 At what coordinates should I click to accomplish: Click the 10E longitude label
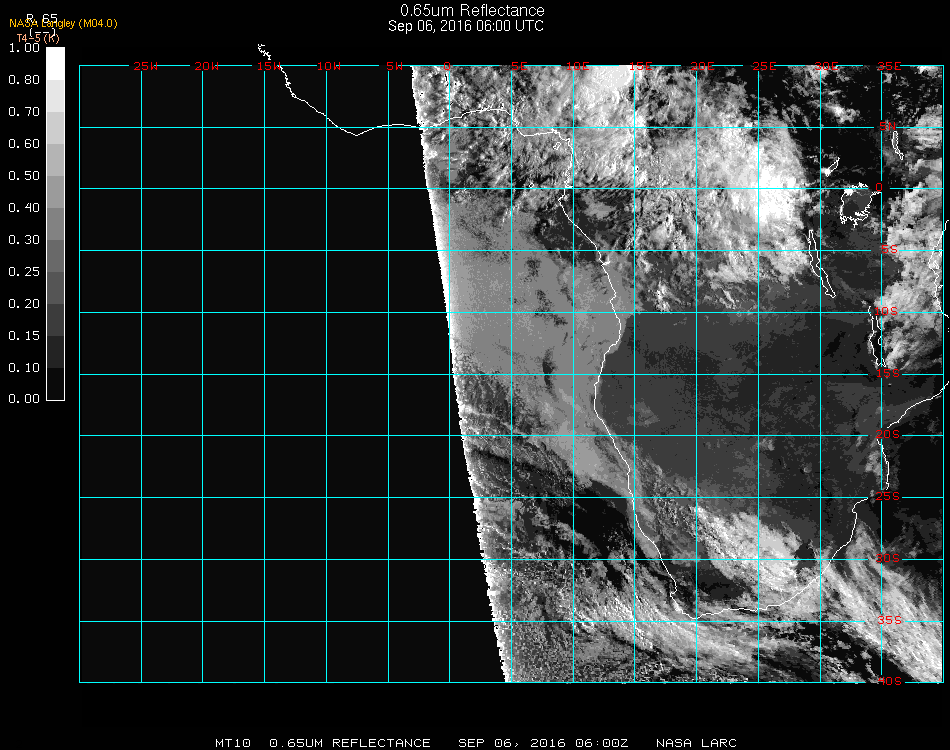pyautogui.click(x=577, y=66)
